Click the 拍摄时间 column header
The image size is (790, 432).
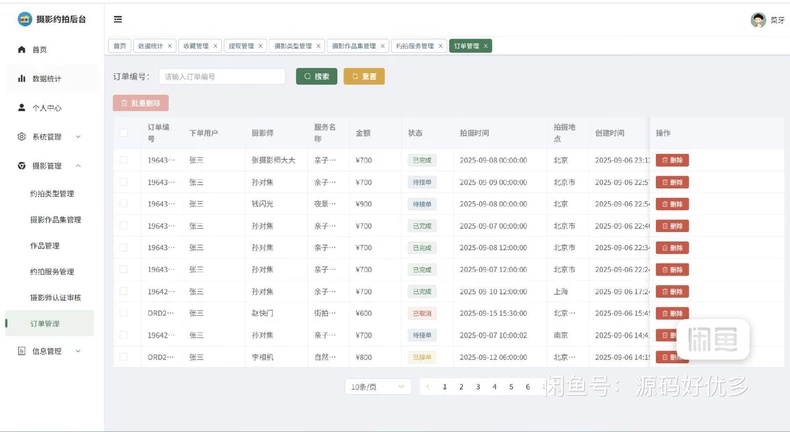(474, 133)
